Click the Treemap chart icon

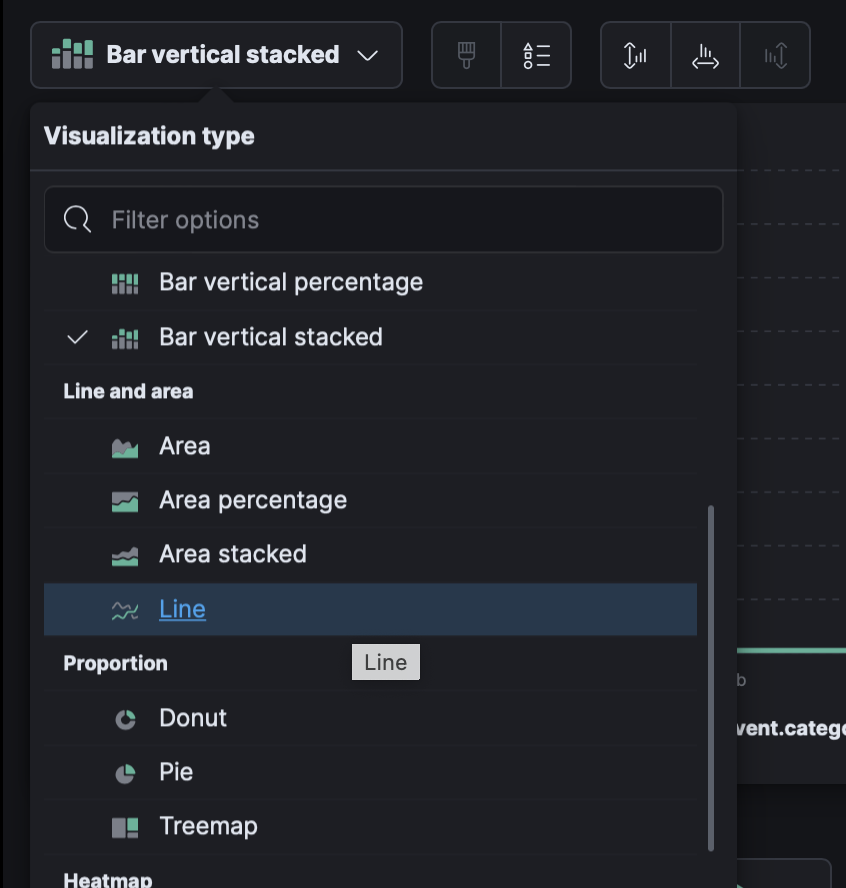pyautogui.click(x=125, y=827)
